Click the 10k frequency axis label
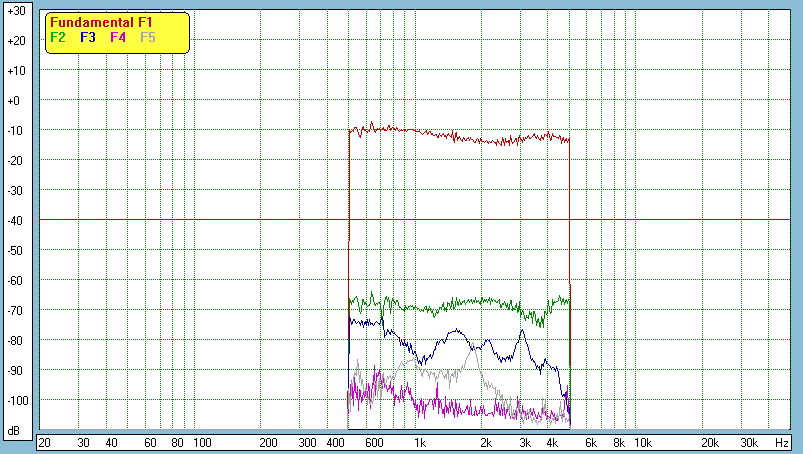 [x=643, y=442]
